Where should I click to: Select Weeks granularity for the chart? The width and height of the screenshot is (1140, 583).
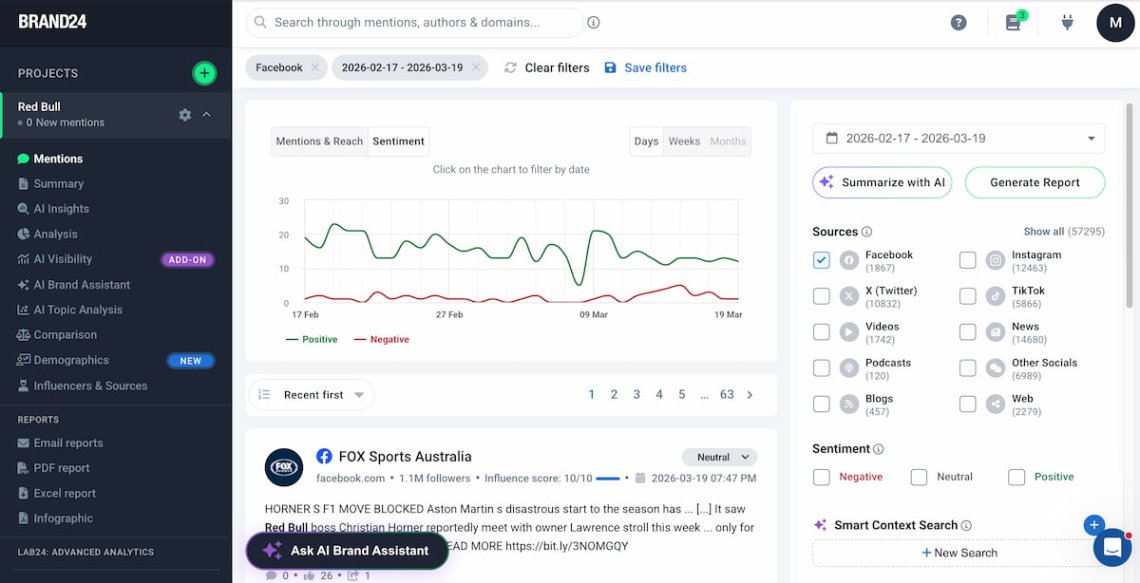684,141
